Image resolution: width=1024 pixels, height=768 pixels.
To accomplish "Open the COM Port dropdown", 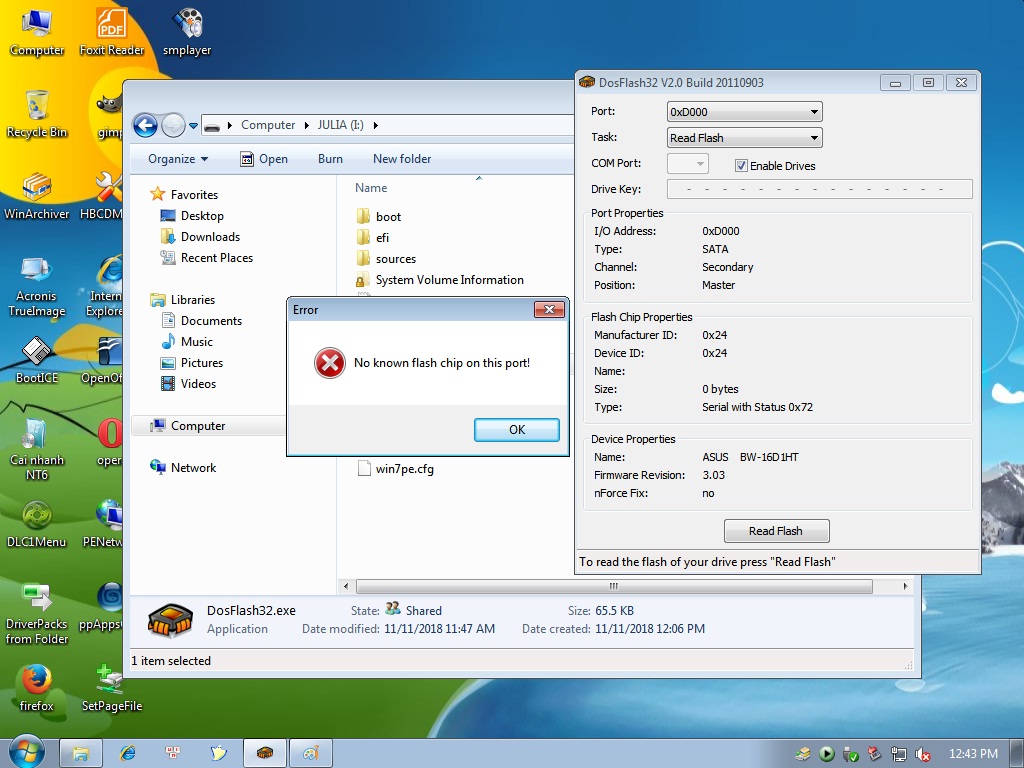I will 687,163.
